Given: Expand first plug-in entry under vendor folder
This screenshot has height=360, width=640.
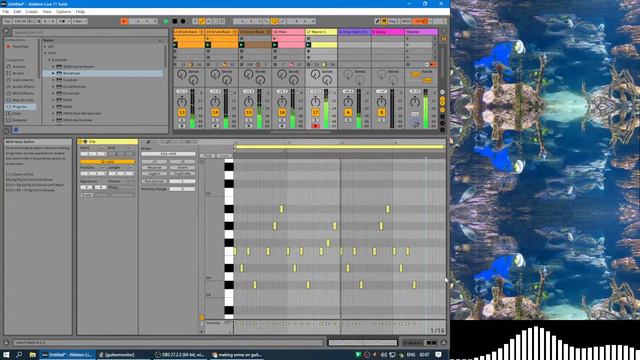Looking at the screenshot, I should click(53, 67).
